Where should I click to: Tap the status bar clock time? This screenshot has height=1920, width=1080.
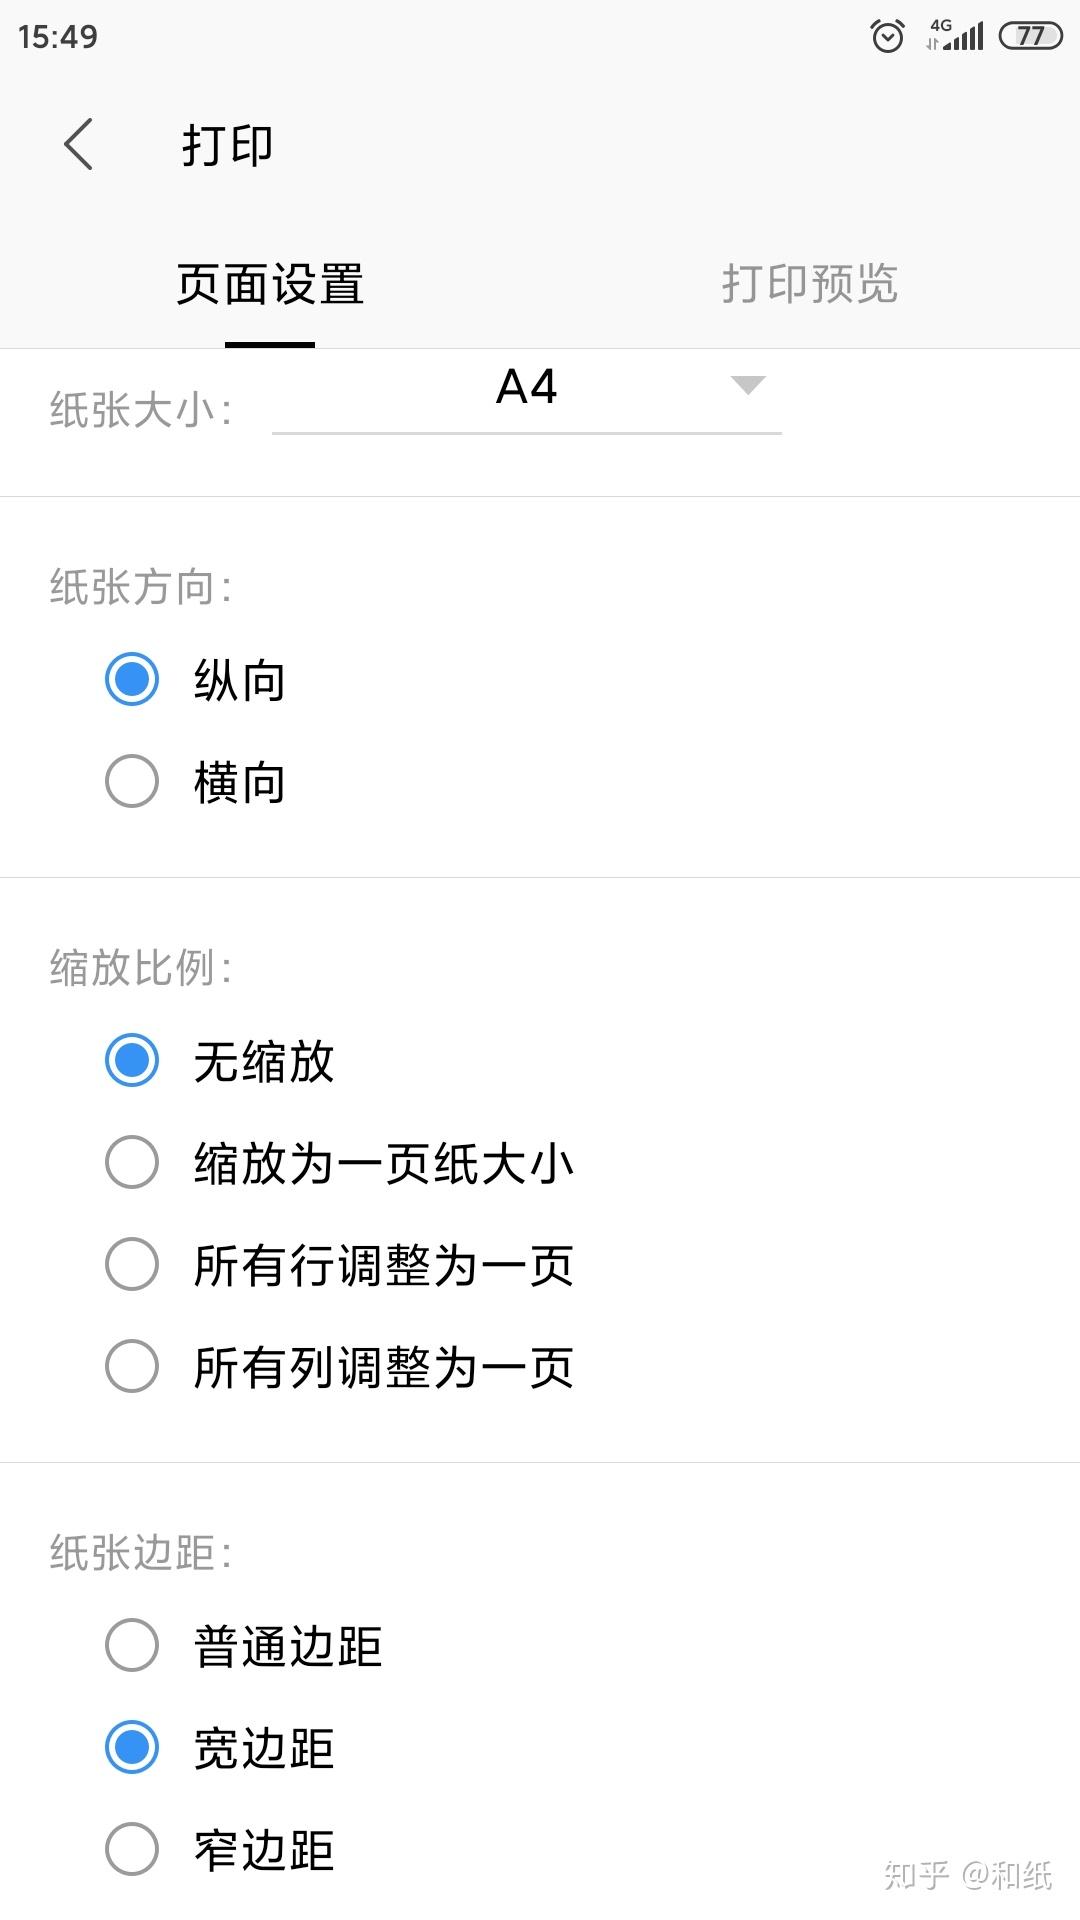[58, 37]
